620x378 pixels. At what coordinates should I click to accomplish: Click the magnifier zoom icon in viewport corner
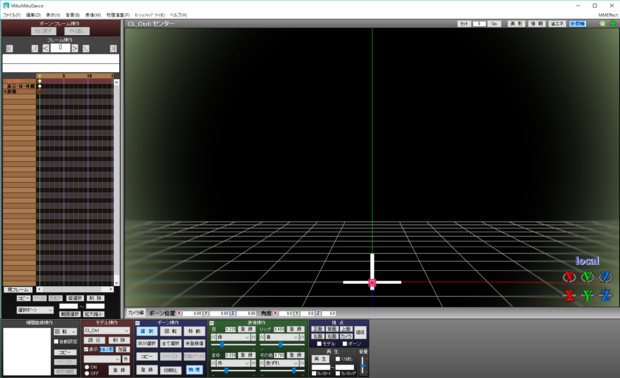(603, 24)
